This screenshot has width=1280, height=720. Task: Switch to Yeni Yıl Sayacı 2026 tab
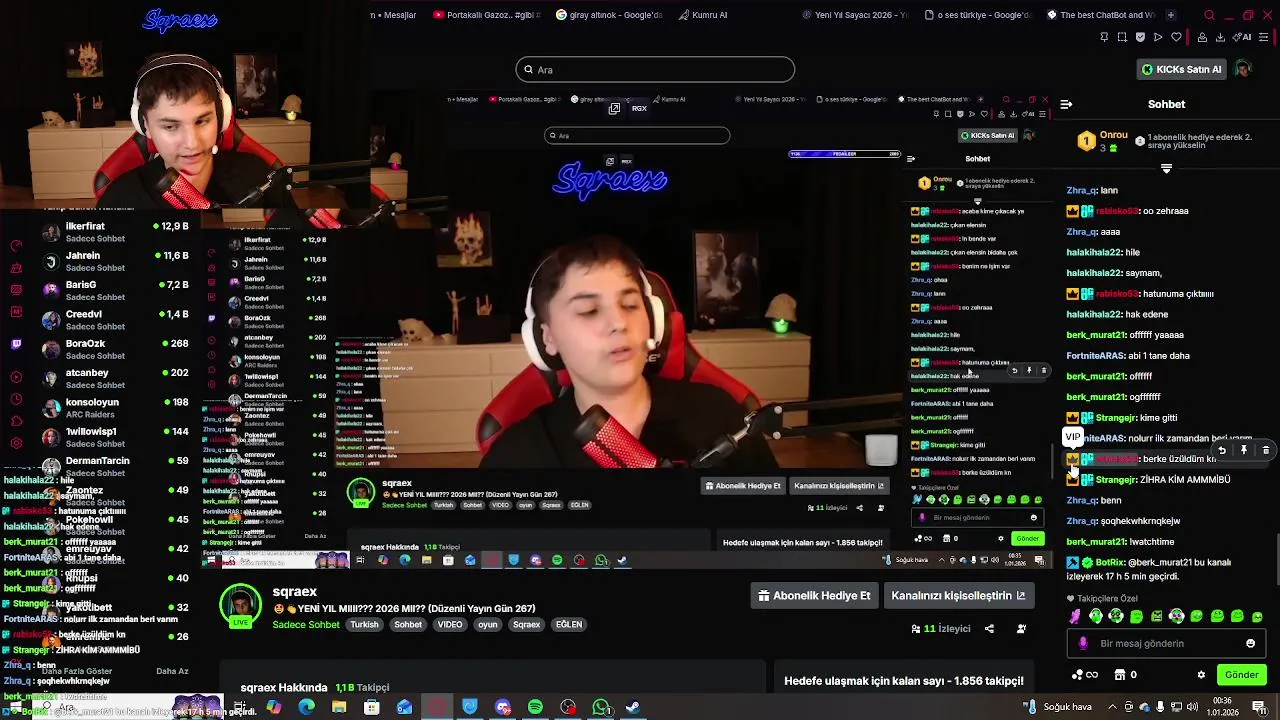coord(854,15)
